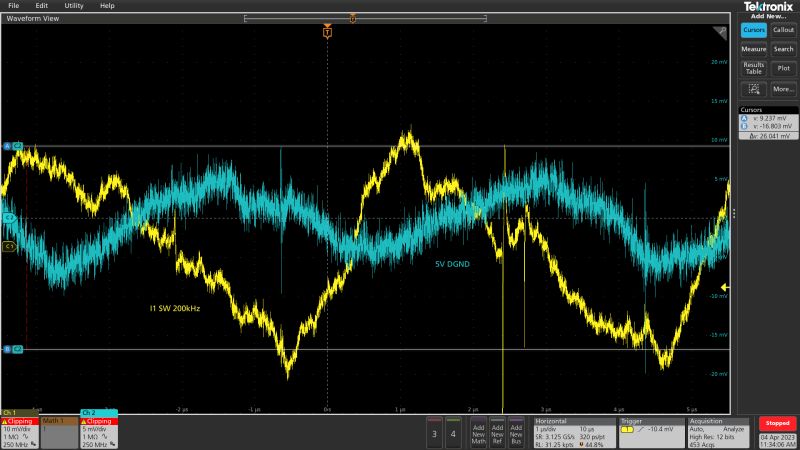Click Add New Math
800x450 pixels.
(x=479, y=433)
